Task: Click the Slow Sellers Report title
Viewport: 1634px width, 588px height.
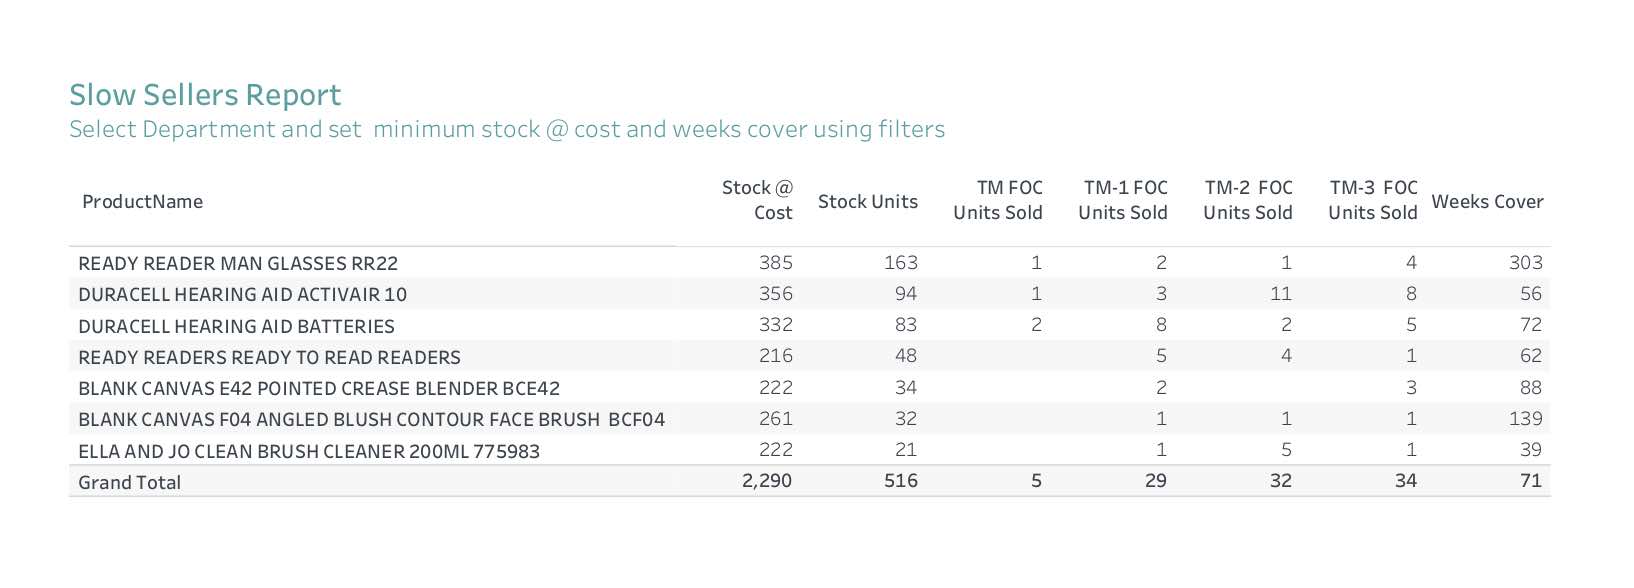Action: pyautogui.click(x=205, y=95)
